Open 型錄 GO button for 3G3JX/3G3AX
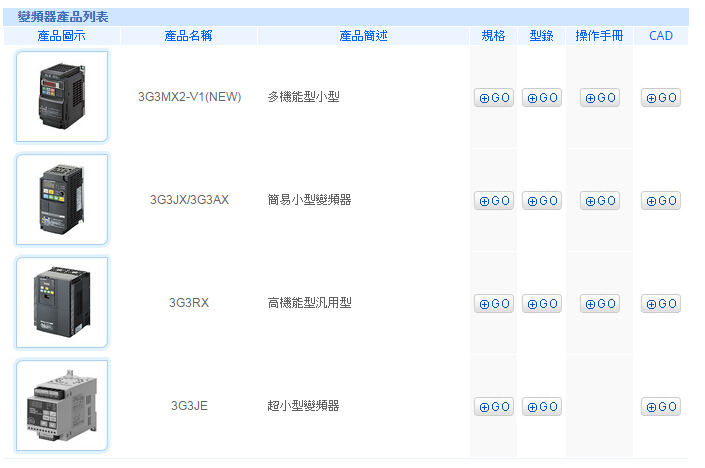This screenshot has width=705, height=468. tap(542, 201)
